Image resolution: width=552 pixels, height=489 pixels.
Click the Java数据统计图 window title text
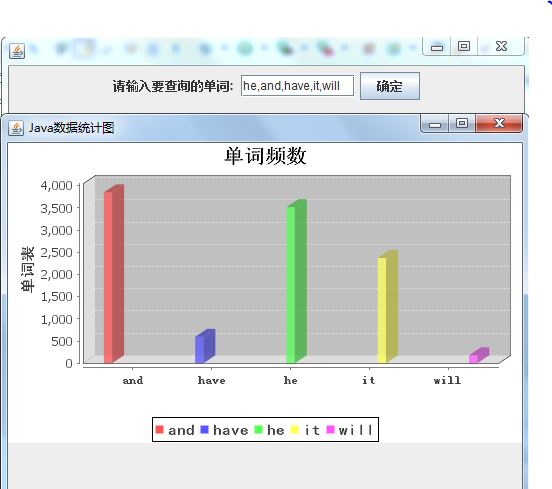(x=71, y=128)
